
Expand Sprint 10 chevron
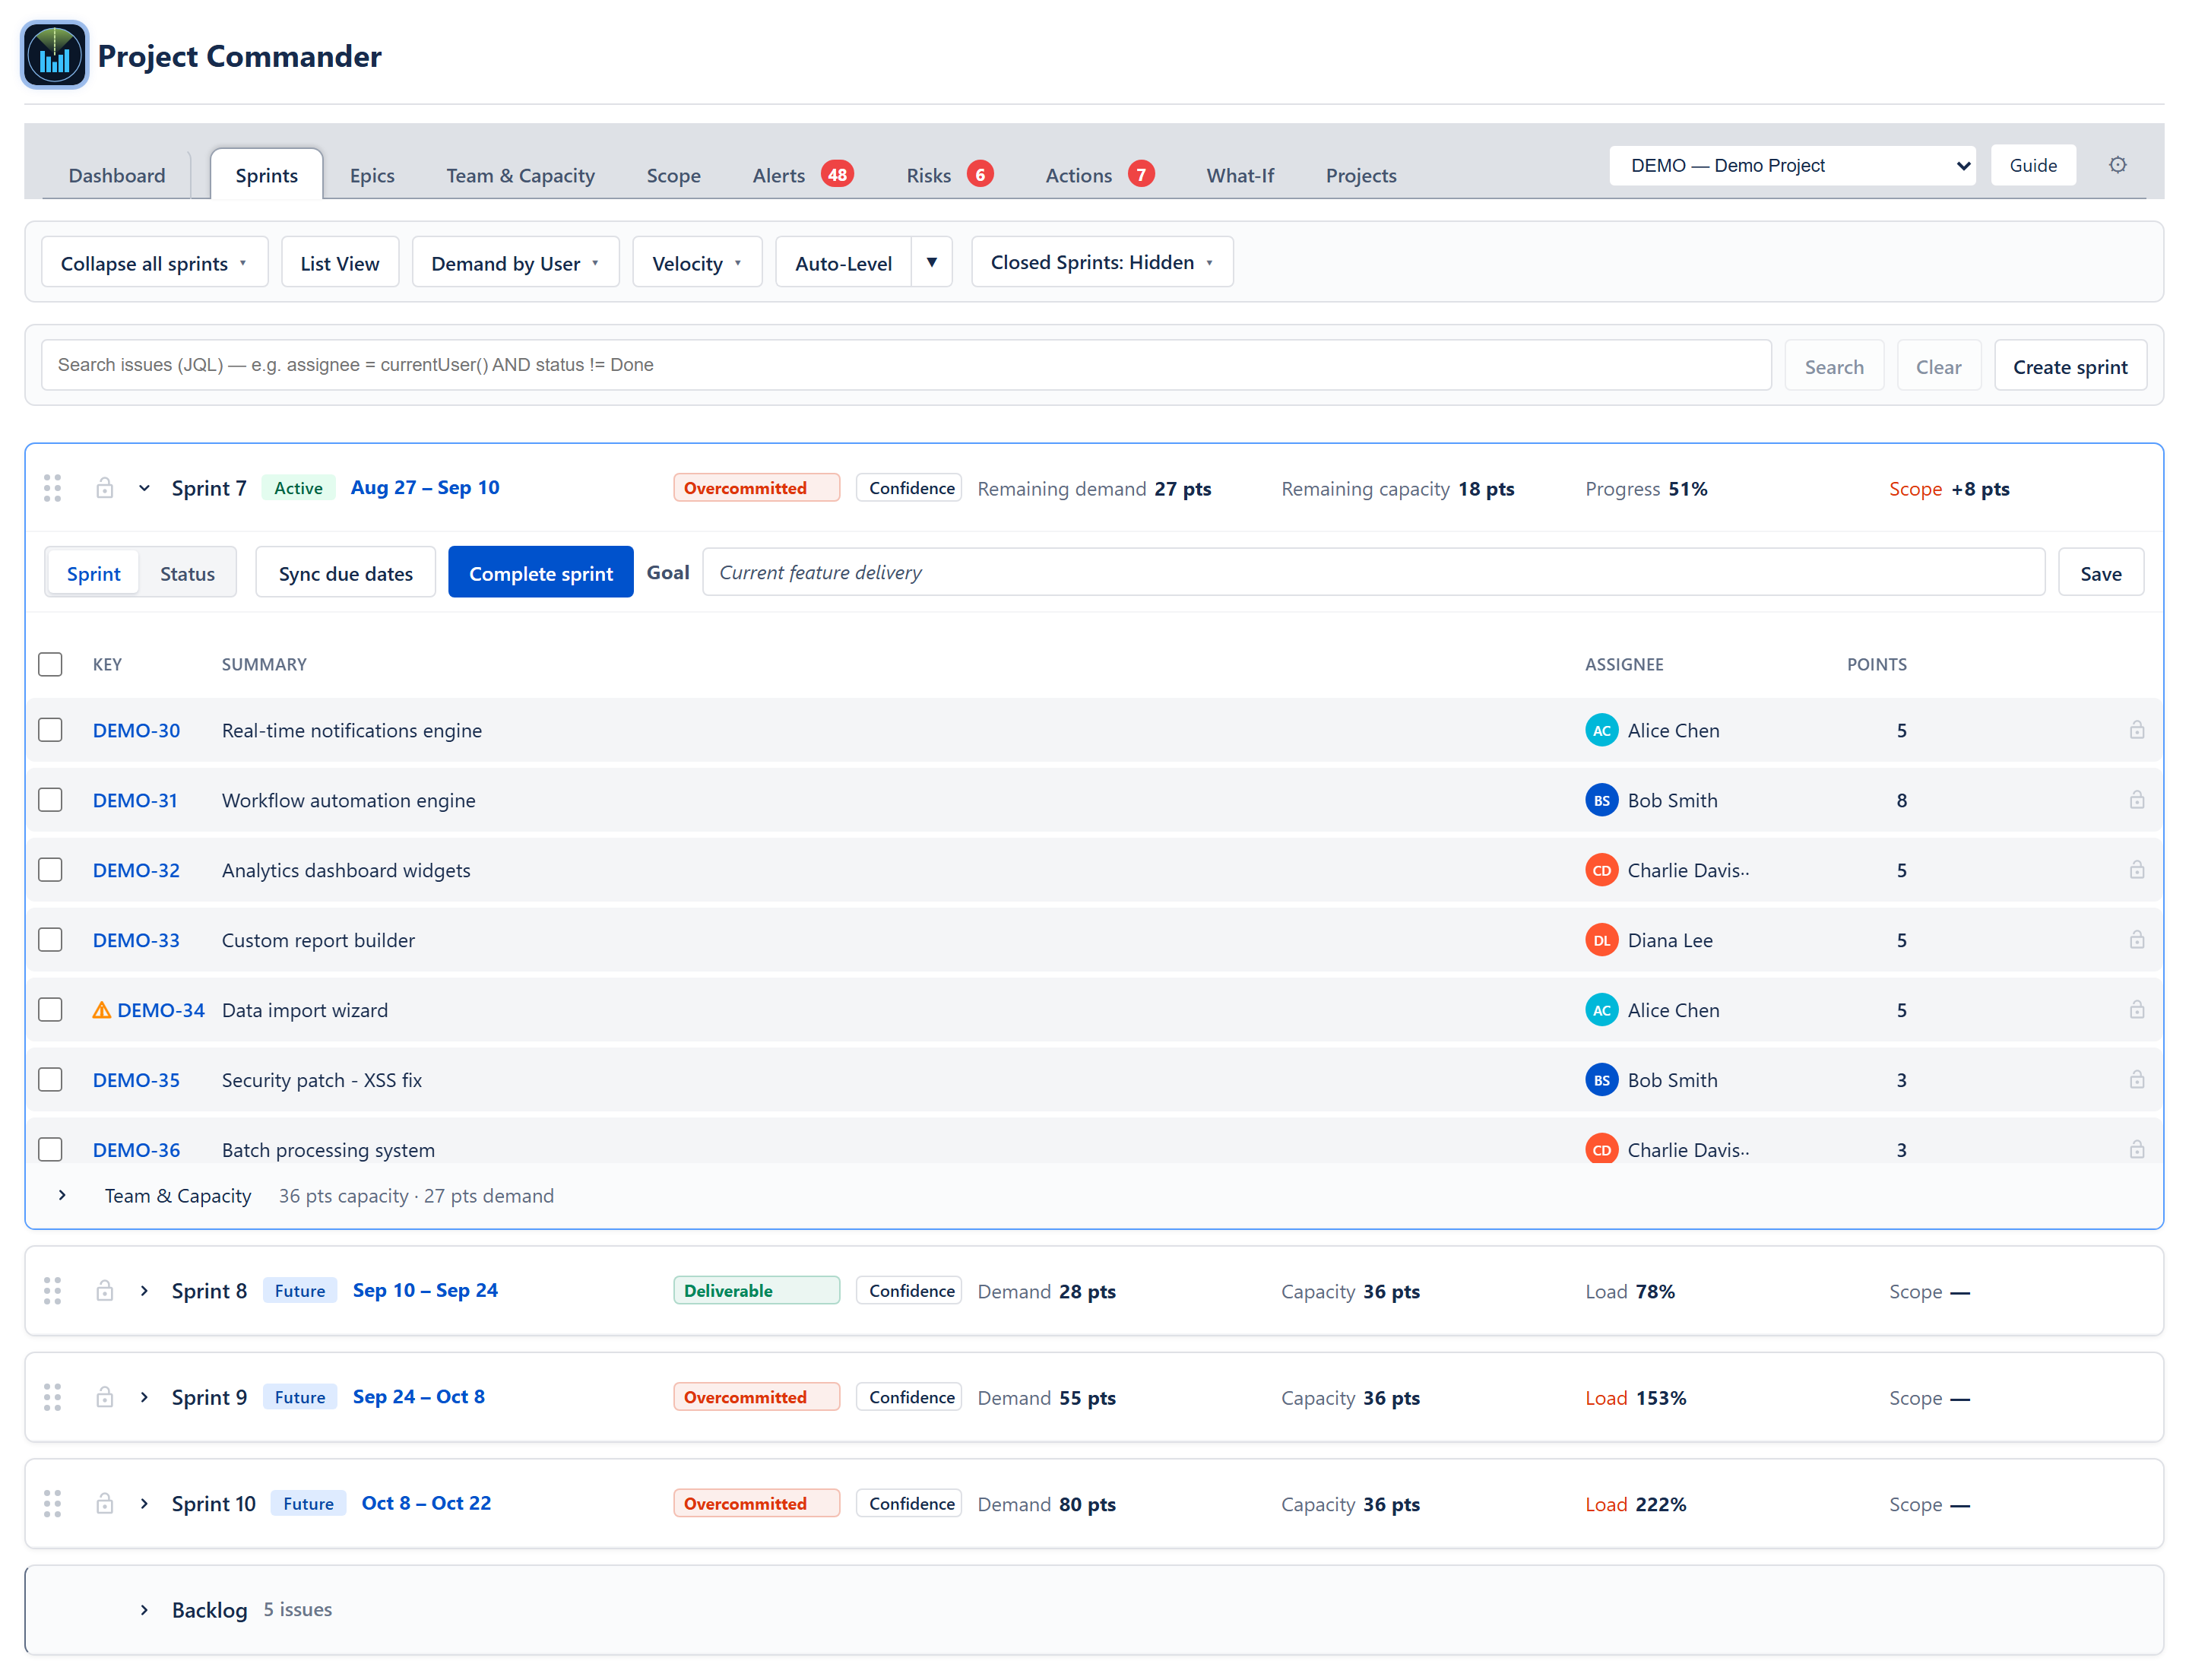[x=144, y=1504]
